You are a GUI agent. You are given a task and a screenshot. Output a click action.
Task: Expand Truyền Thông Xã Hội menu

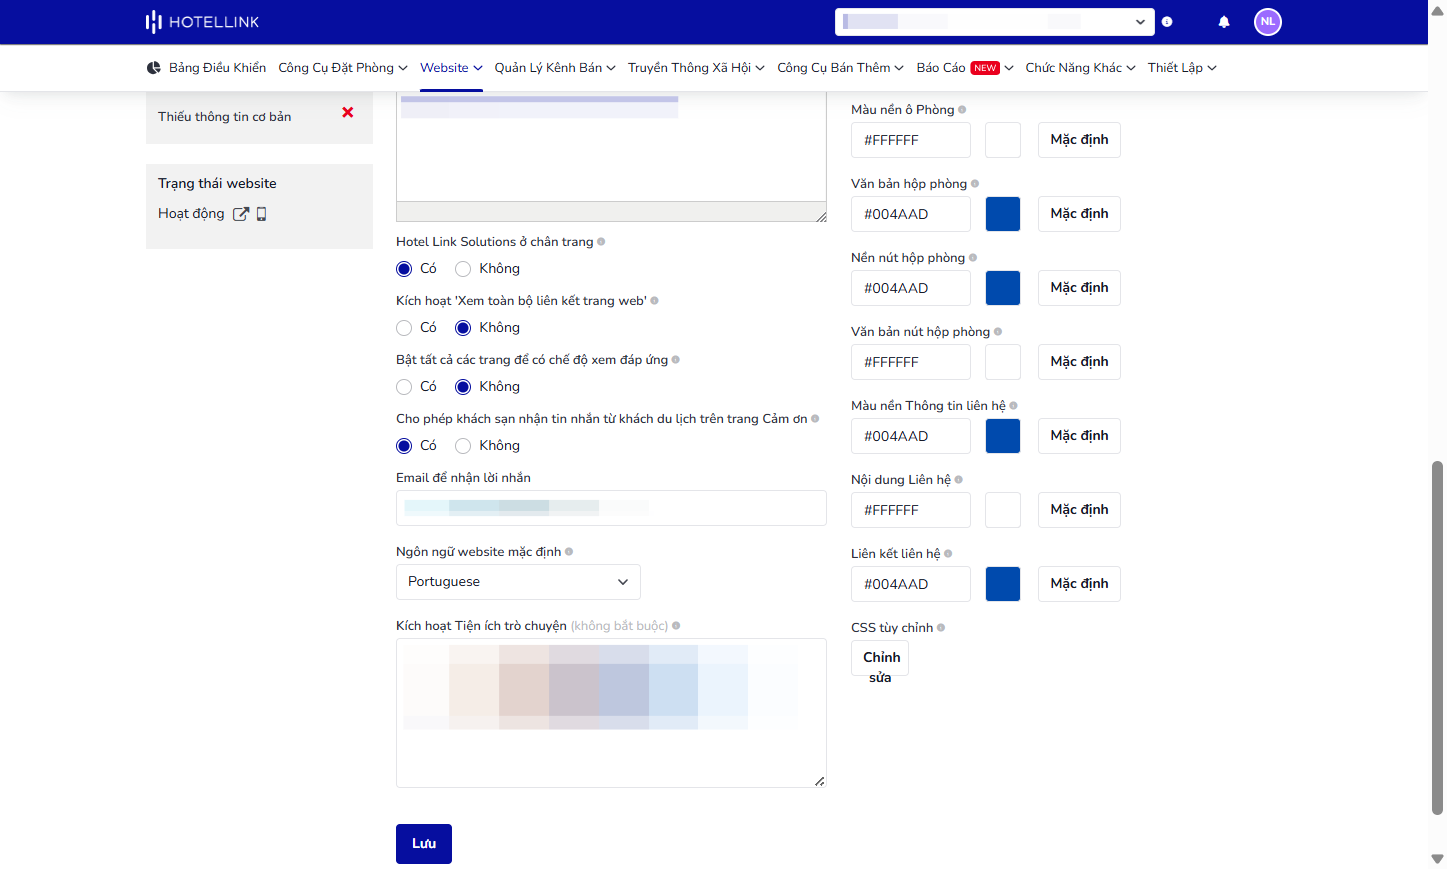pyautogui.click(x=696, y=68)
